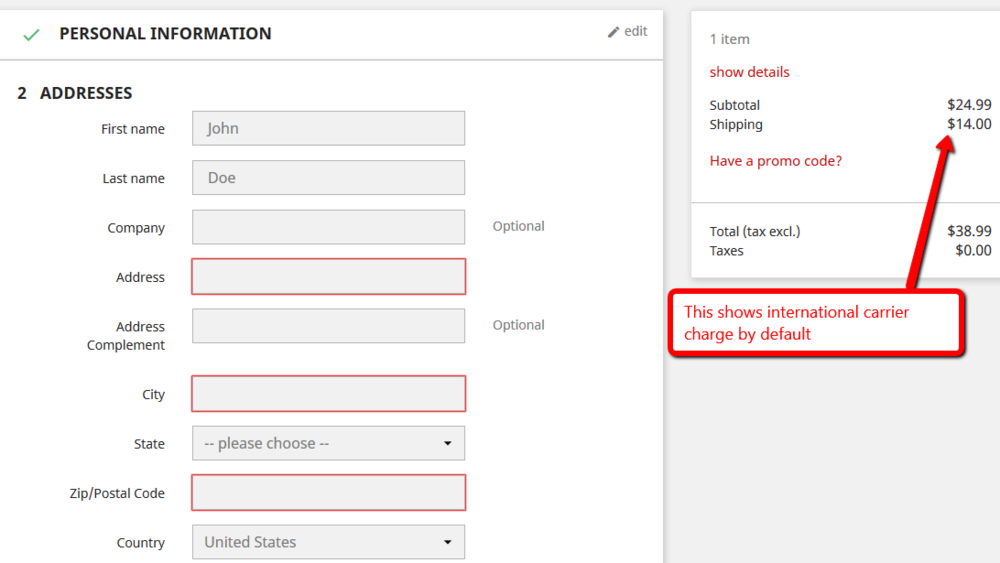Click into the City field
The height and width of the screenshot is (563, 1000).
coord(328,393)
